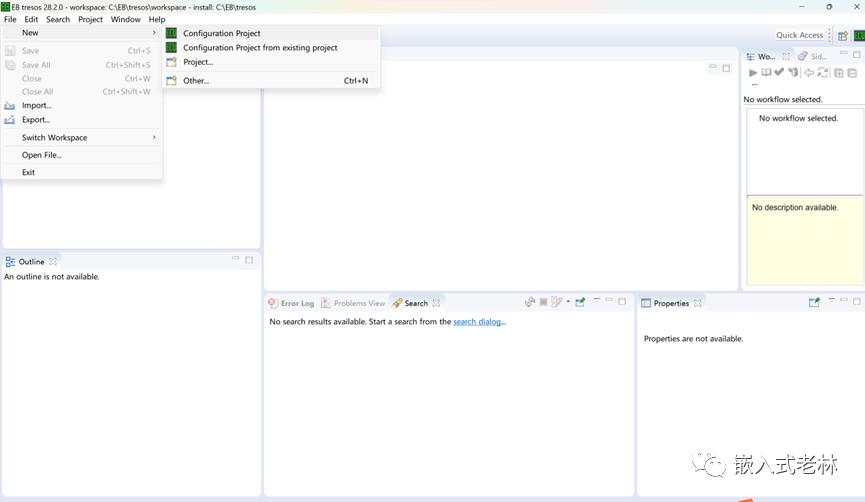Open the workflow view menu dropdown
Viewport: 865px width, 502px height.
click(x=755, y=85)
